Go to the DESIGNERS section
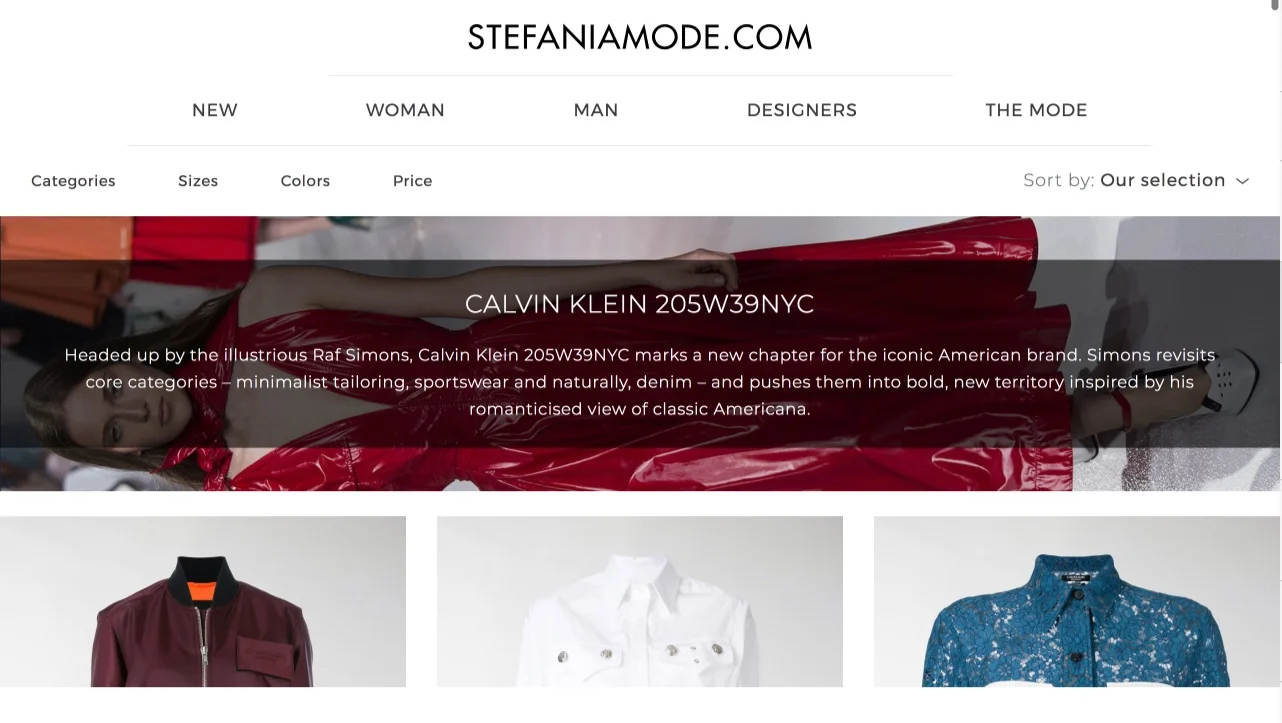Viewport: 1282px width, 723px height. [802, 110]
